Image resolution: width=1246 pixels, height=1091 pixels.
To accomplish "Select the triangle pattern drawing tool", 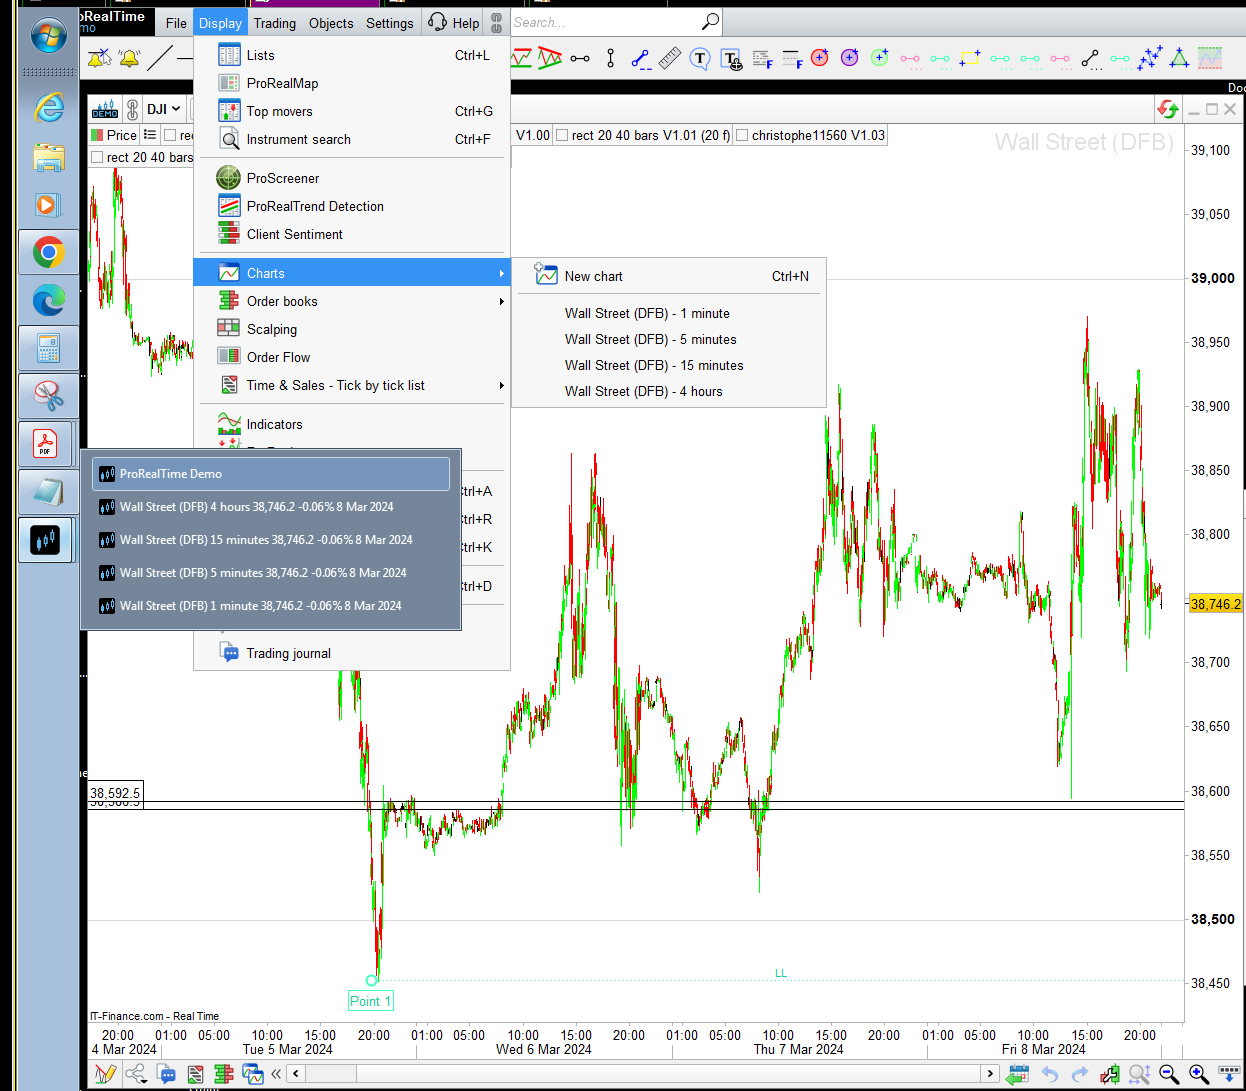I will [550, 58].
